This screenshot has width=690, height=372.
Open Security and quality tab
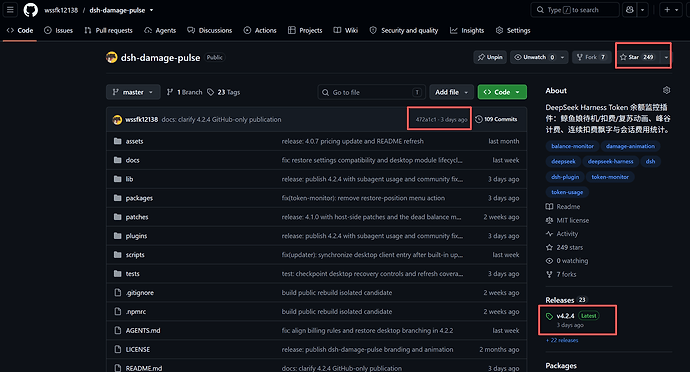(x=404, y=30)
